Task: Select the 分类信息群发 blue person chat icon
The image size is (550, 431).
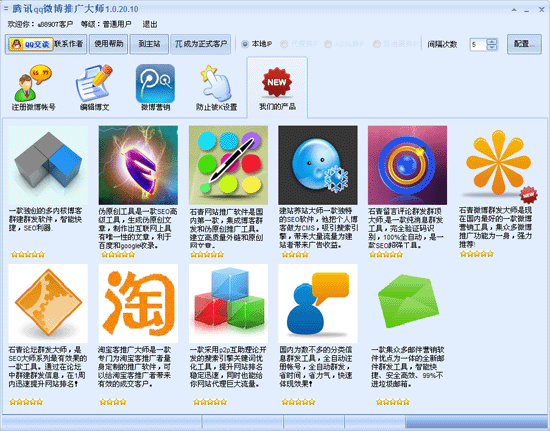Action: click(318, 303)
